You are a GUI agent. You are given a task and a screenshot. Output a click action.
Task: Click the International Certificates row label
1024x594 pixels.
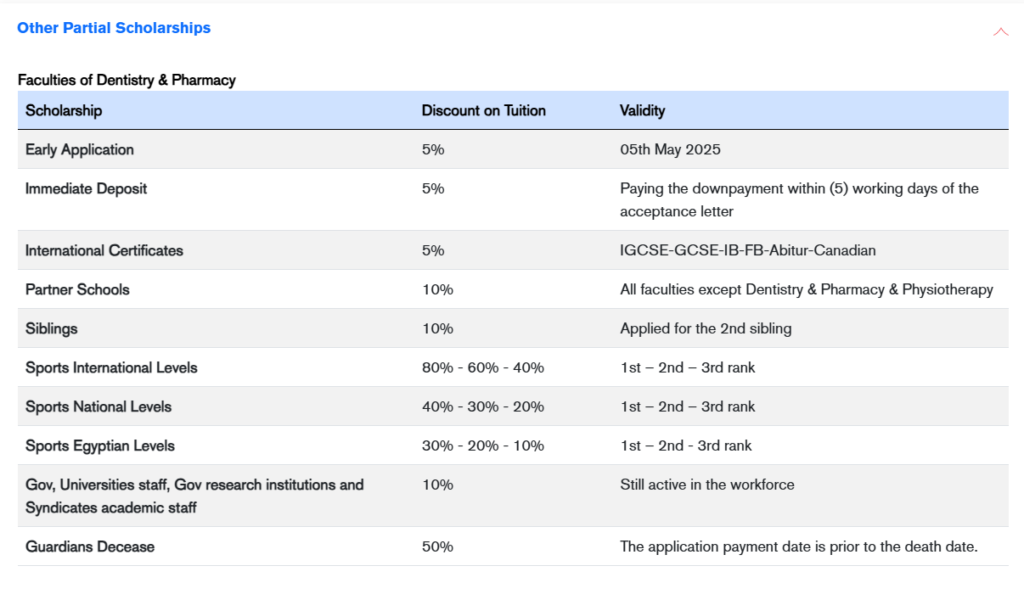click(x=104, y=251)
